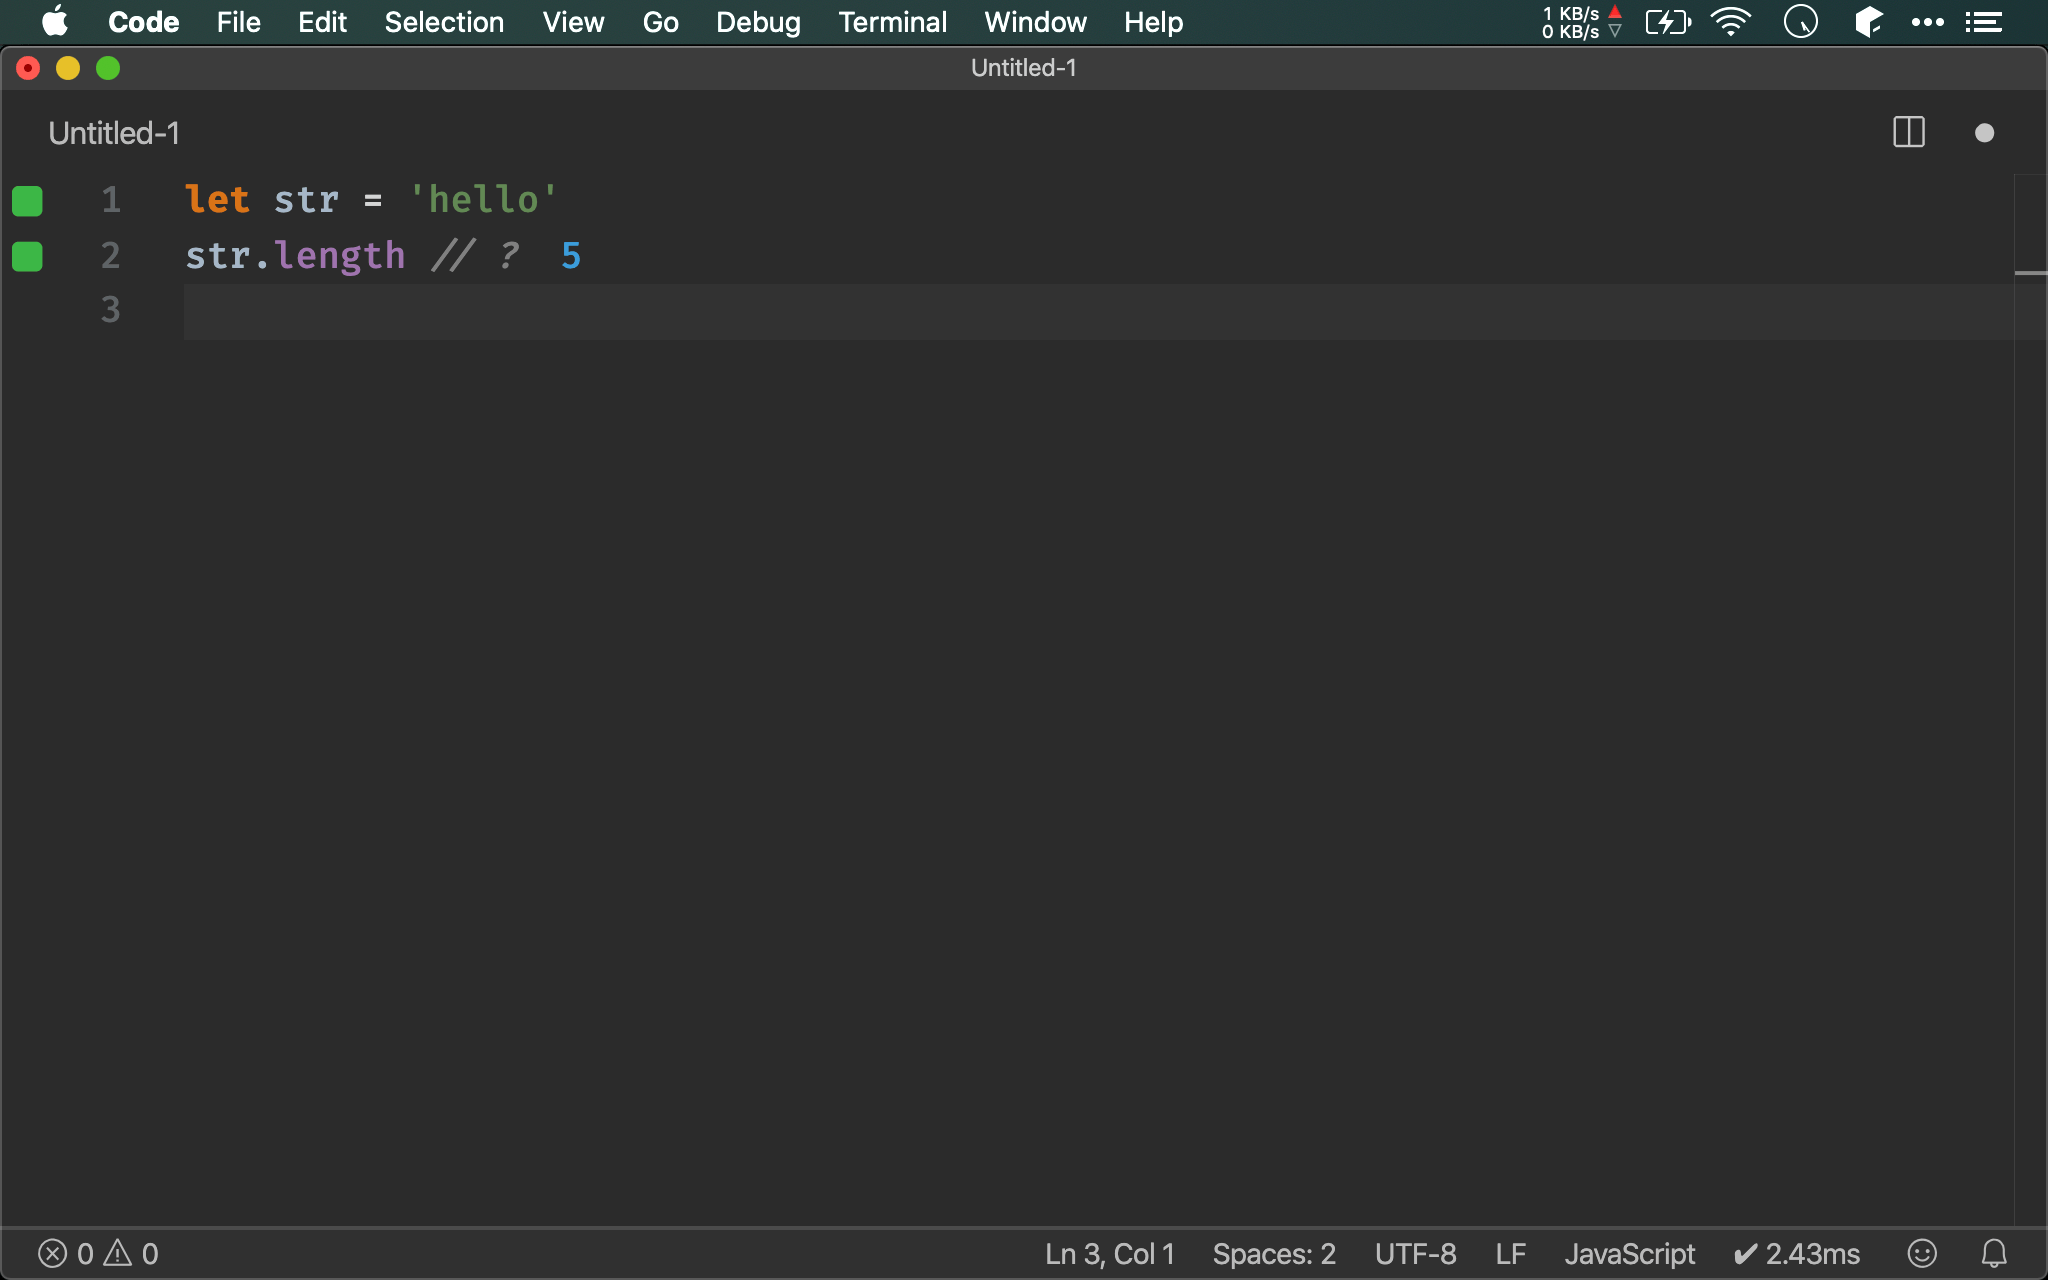Click the unsaved-changes dot on the tab bar
Viewport: 2048px width, 1280px height.
point(1984,133)
